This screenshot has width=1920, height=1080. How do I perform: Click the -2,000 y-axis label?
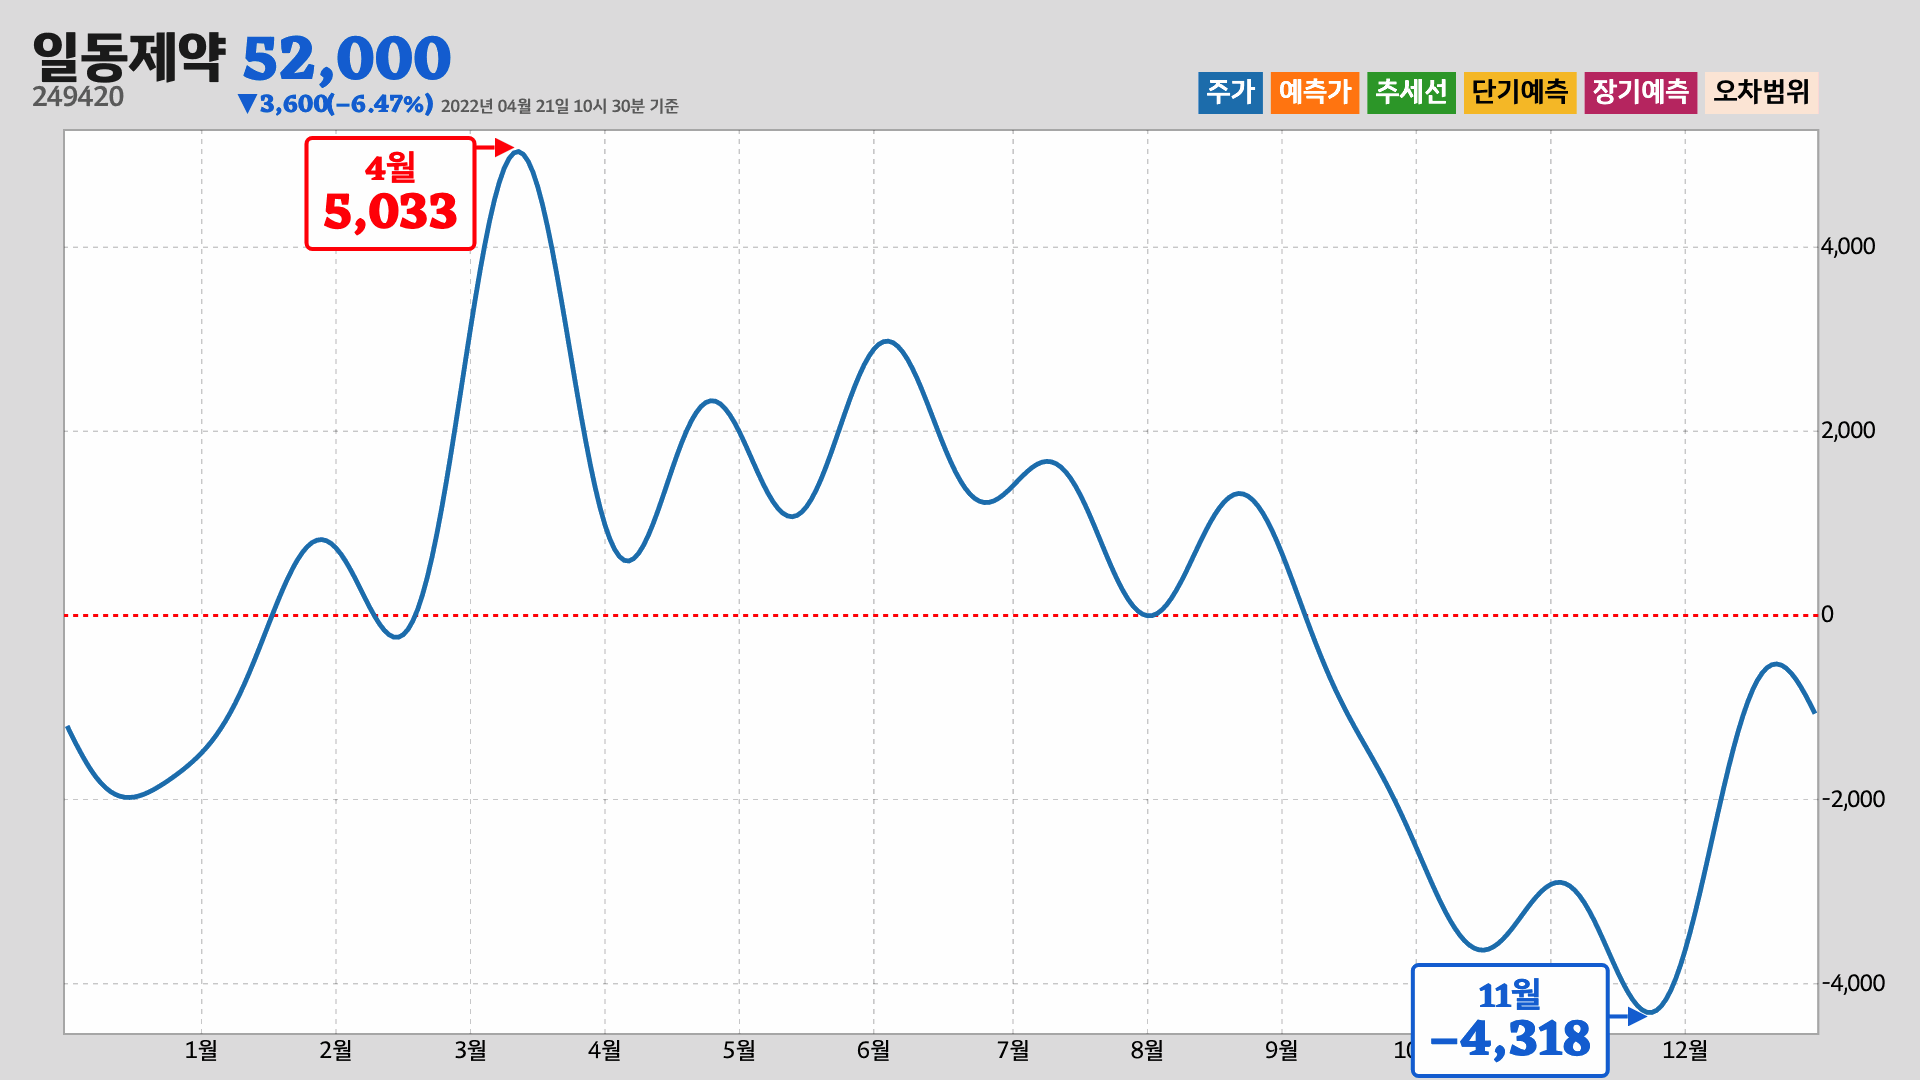(x=1853, y=799)
